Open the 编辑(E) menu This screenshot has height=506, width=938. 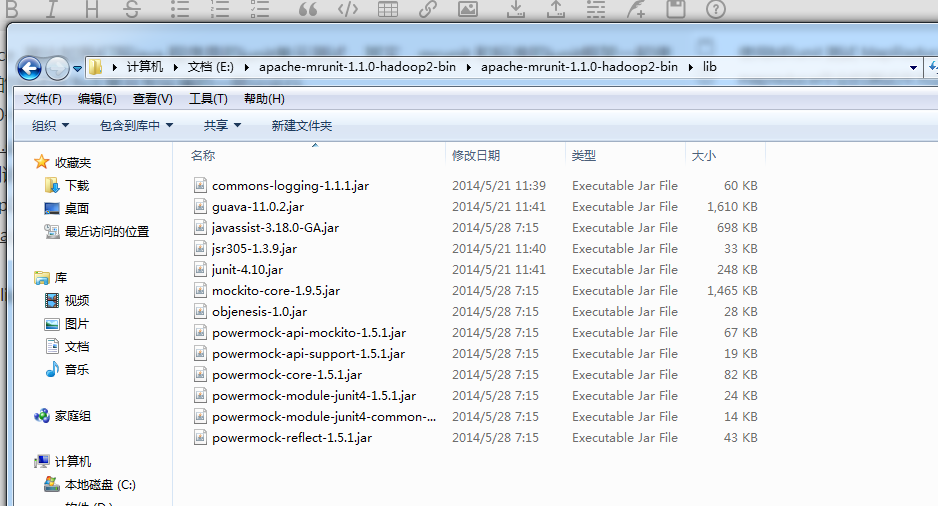click(x=97, y=99)
